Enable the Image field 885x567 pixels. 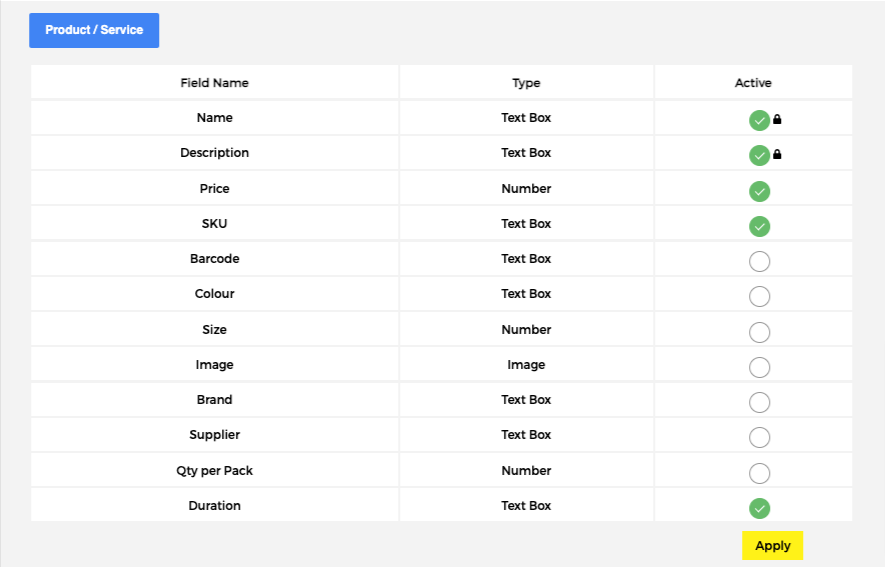tap(759, 367)
